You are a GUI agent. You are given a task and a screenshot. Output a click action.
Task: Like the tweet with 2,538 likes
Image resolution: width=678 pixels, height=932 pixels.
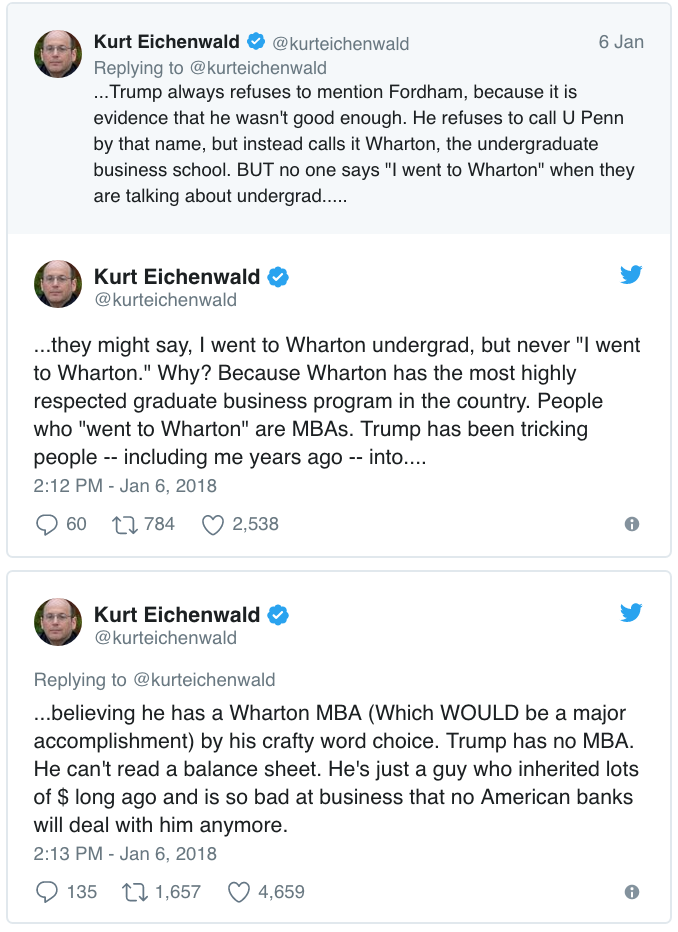[x=213, y=524]
